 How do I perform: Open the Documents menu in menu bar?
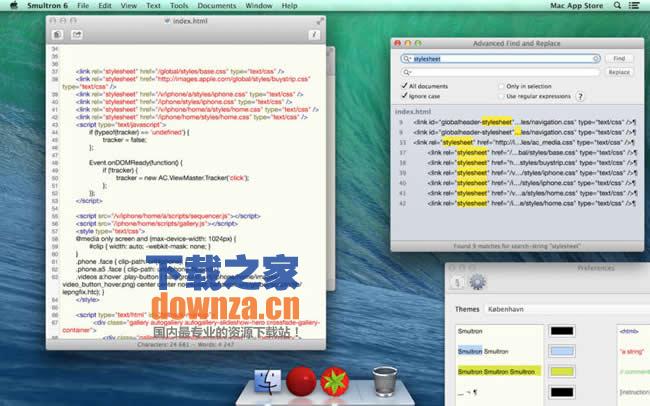(216, 6)
